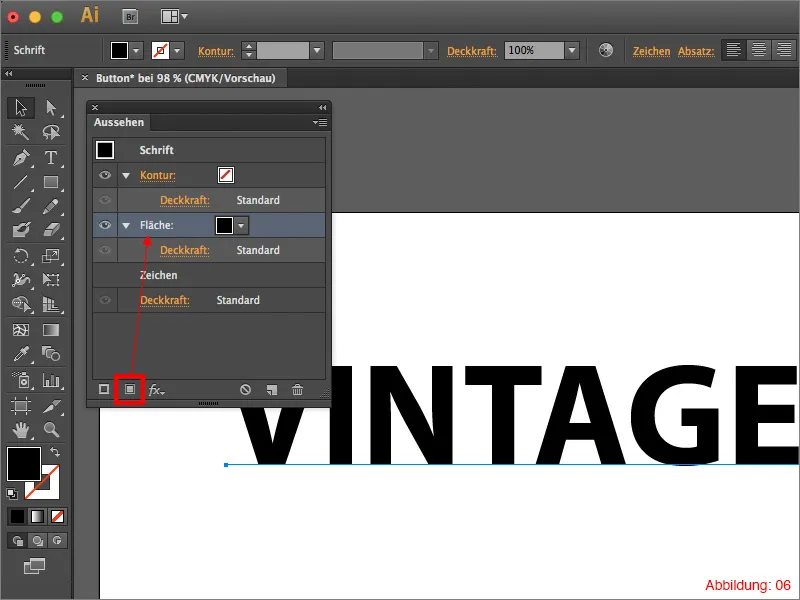Screen dimensions: 800x600
Task: Click large fill swatch in toolbox
Action: click(23, 464)
